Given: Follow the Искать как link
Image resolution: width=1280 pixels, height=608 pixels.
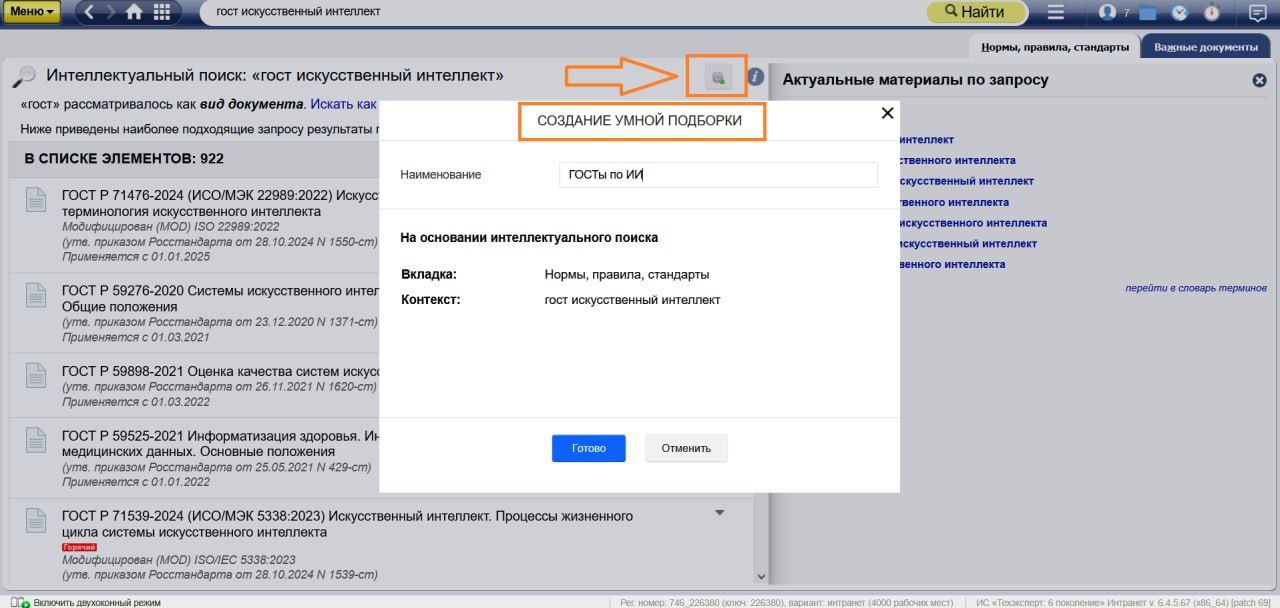Looking at the screenshot, I should point(343,104).
